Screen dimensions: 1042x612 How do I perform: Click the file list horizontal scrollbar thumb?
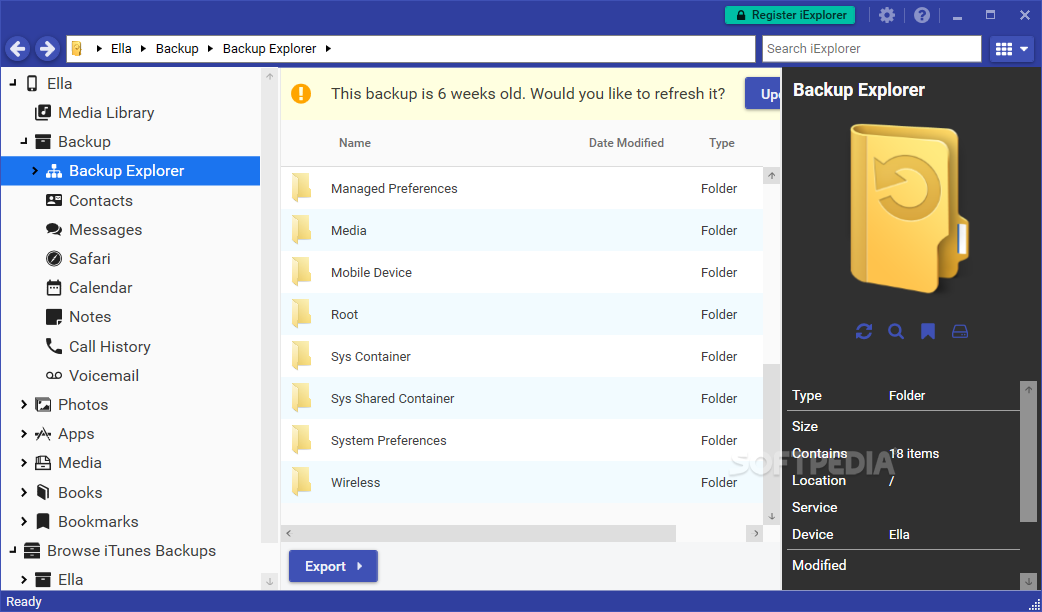click(486, 533)
